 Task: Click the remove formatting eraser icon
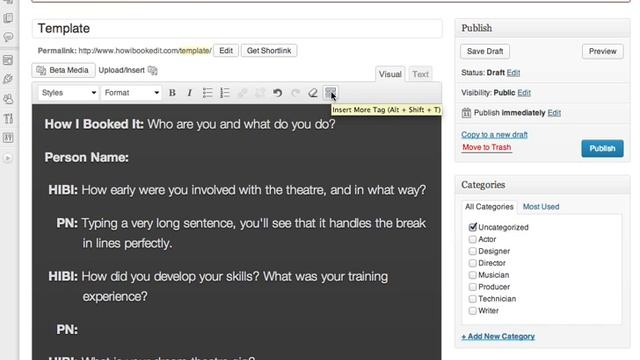(x=313, y=93)
